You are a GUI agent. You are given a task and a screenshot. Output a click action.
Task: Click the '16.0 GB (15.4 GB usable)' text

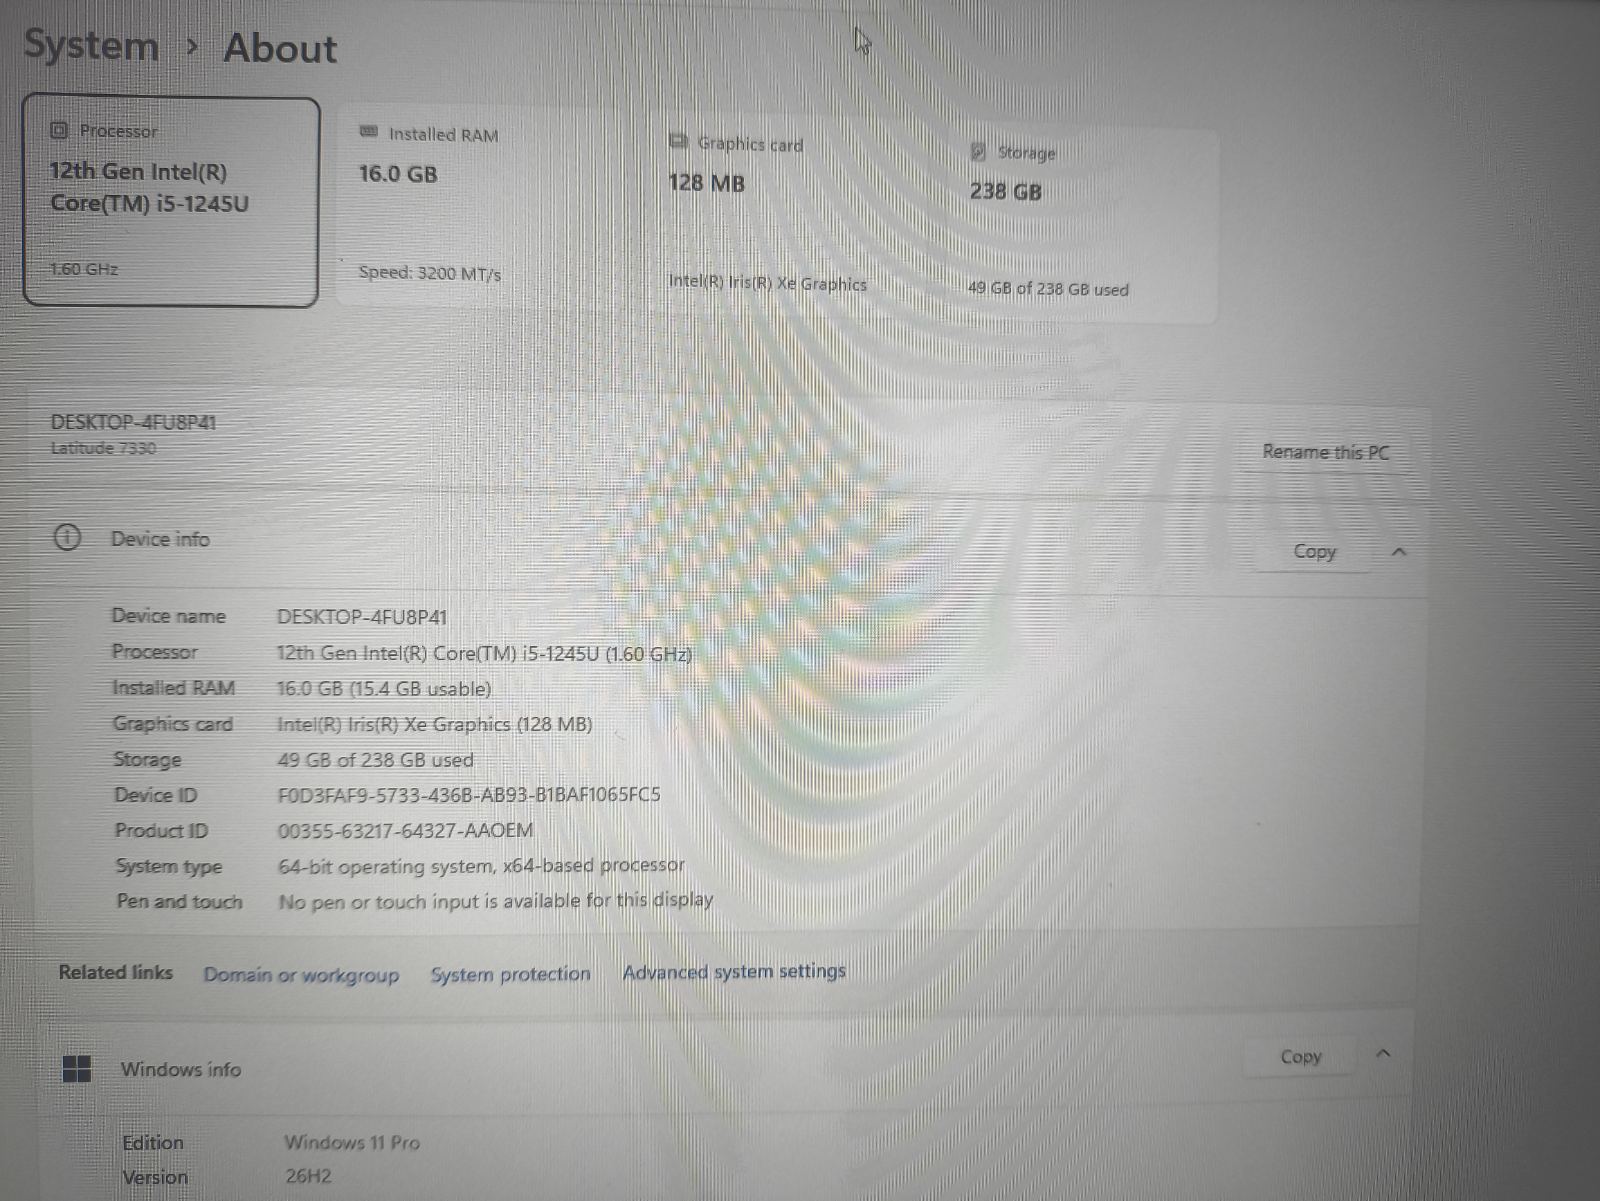pyautogui.click(x=384, y=689)
